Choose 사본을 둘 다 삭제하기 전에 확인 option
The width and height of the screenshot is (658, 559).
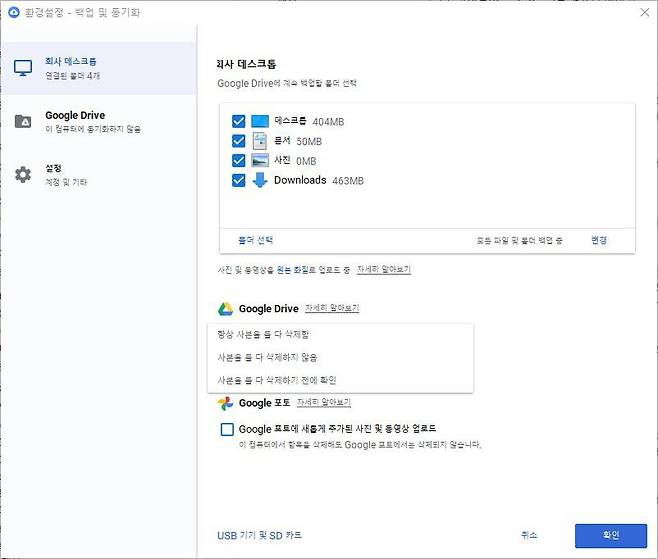[340, 380]
